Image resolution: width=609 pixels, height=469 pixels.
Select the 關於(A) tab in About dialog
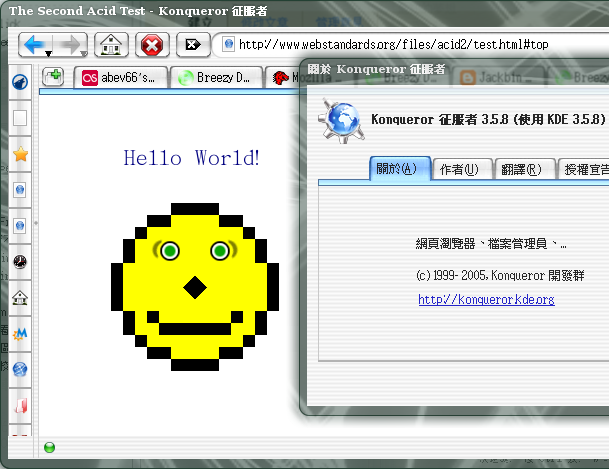click(399, 168)
